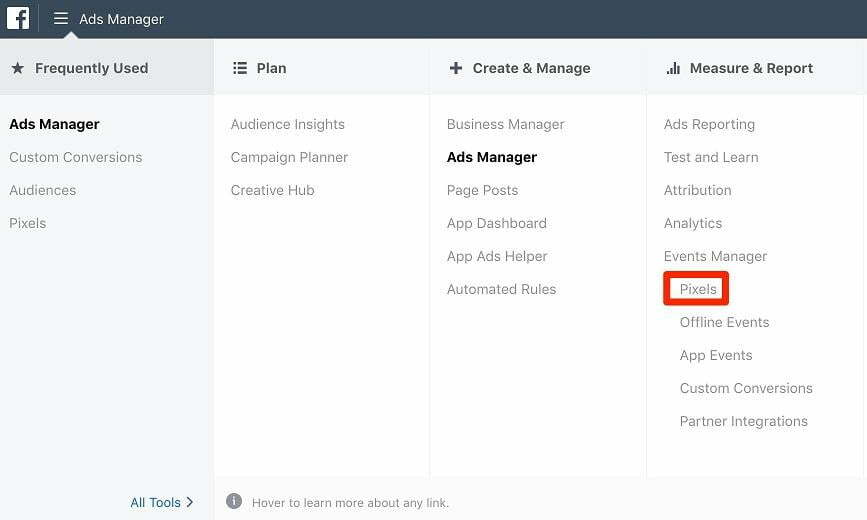
Task: Click the Plan list icon
Action: click(x=240, y=68)
